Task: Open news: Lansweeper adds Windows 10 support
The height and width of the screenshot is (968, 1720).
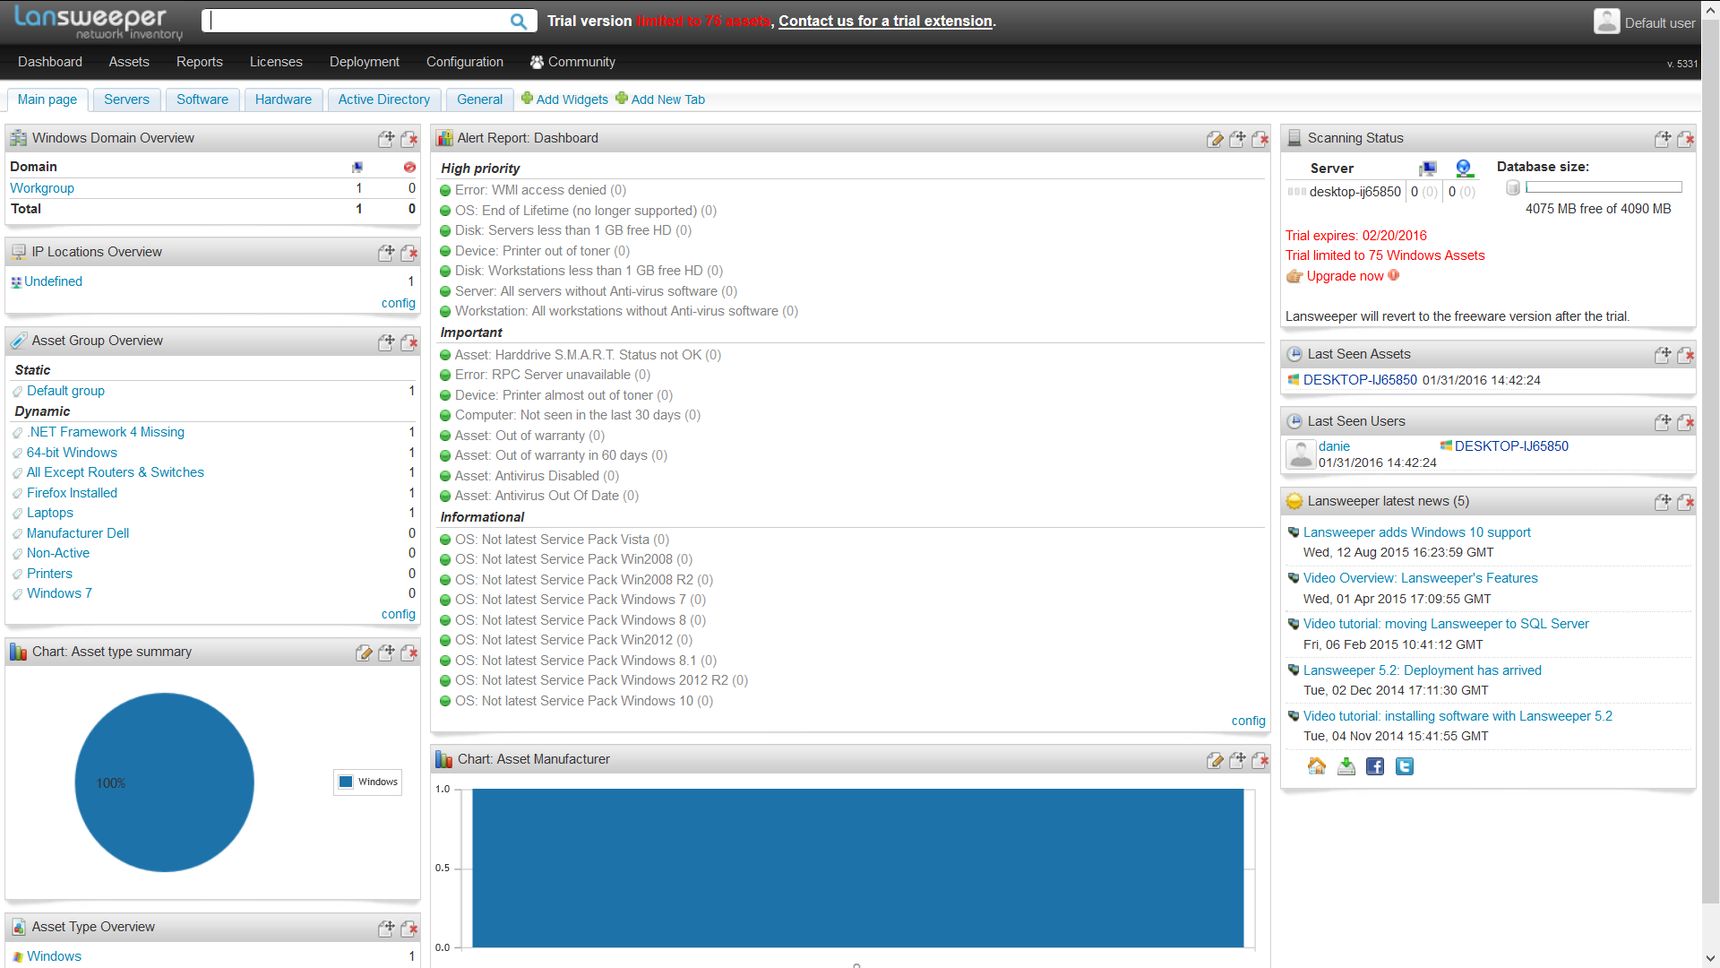Action: tap(1417, 532)
